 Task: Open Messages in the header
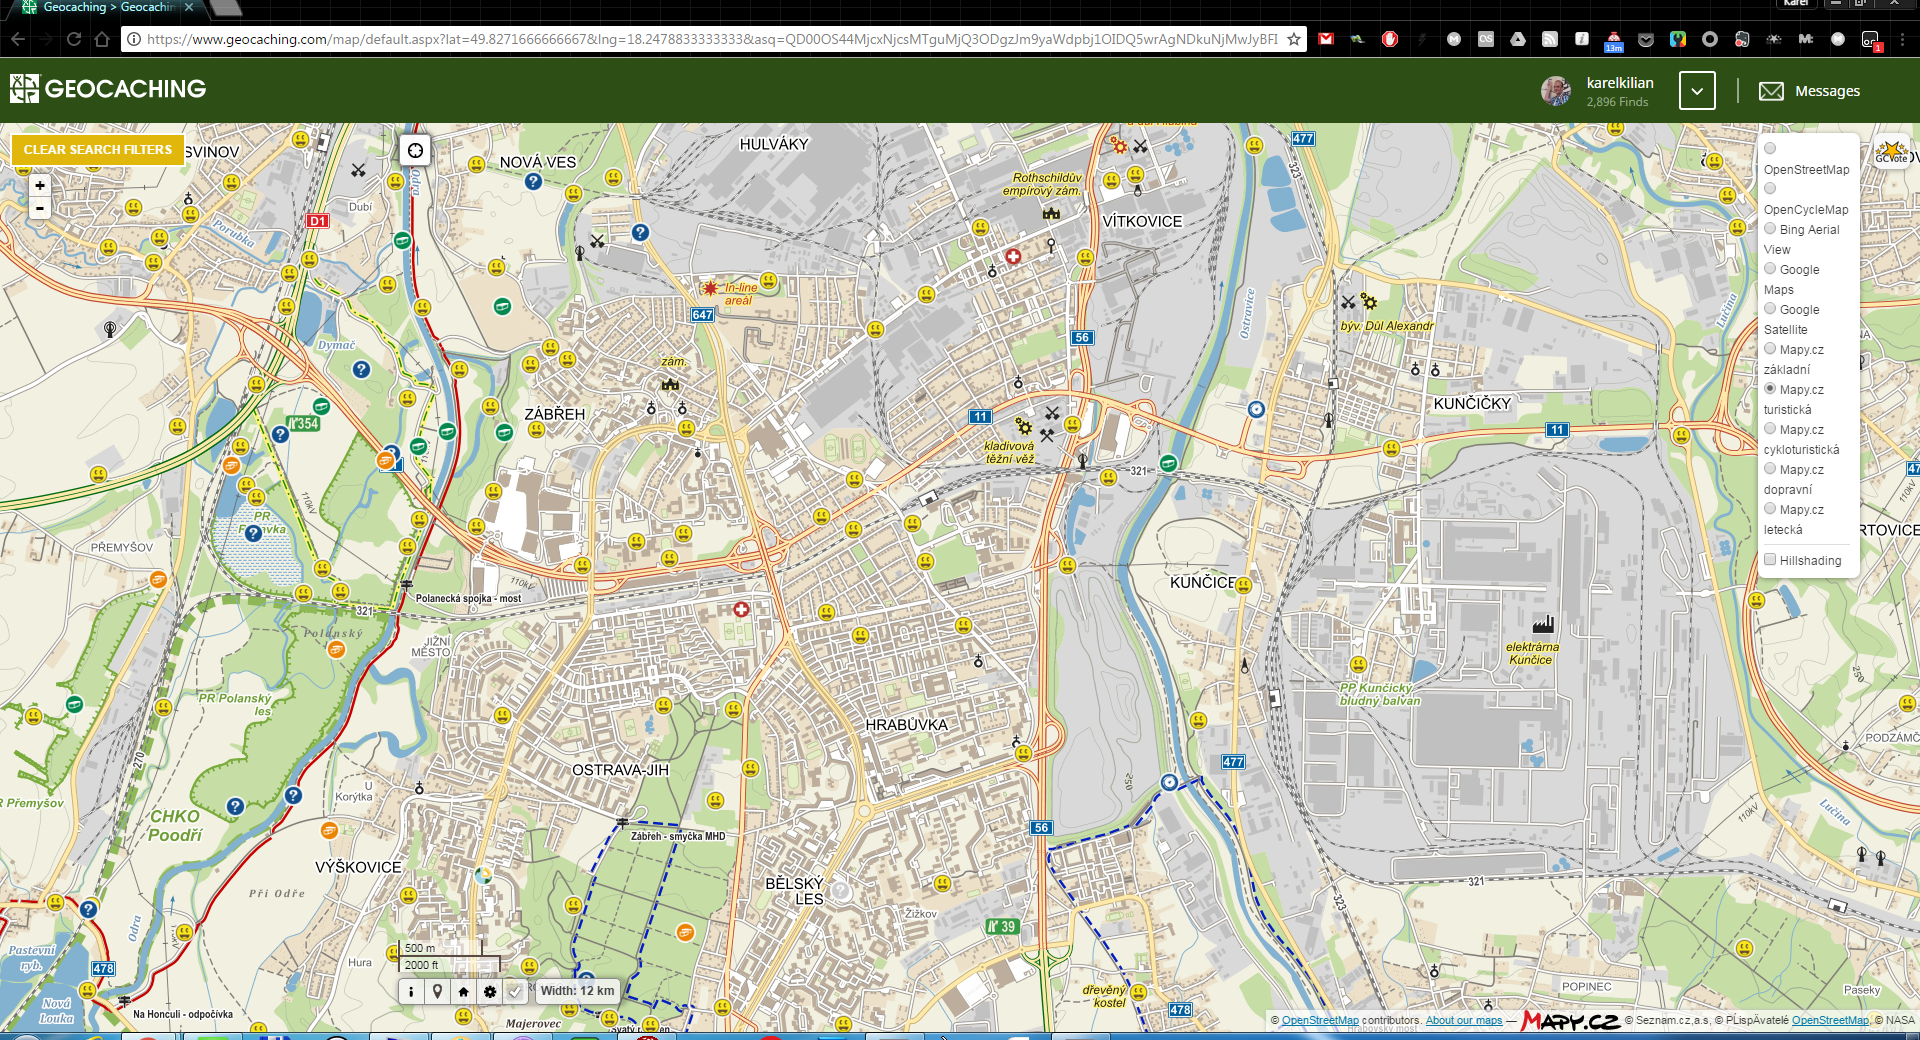(x=1810, y=91)
